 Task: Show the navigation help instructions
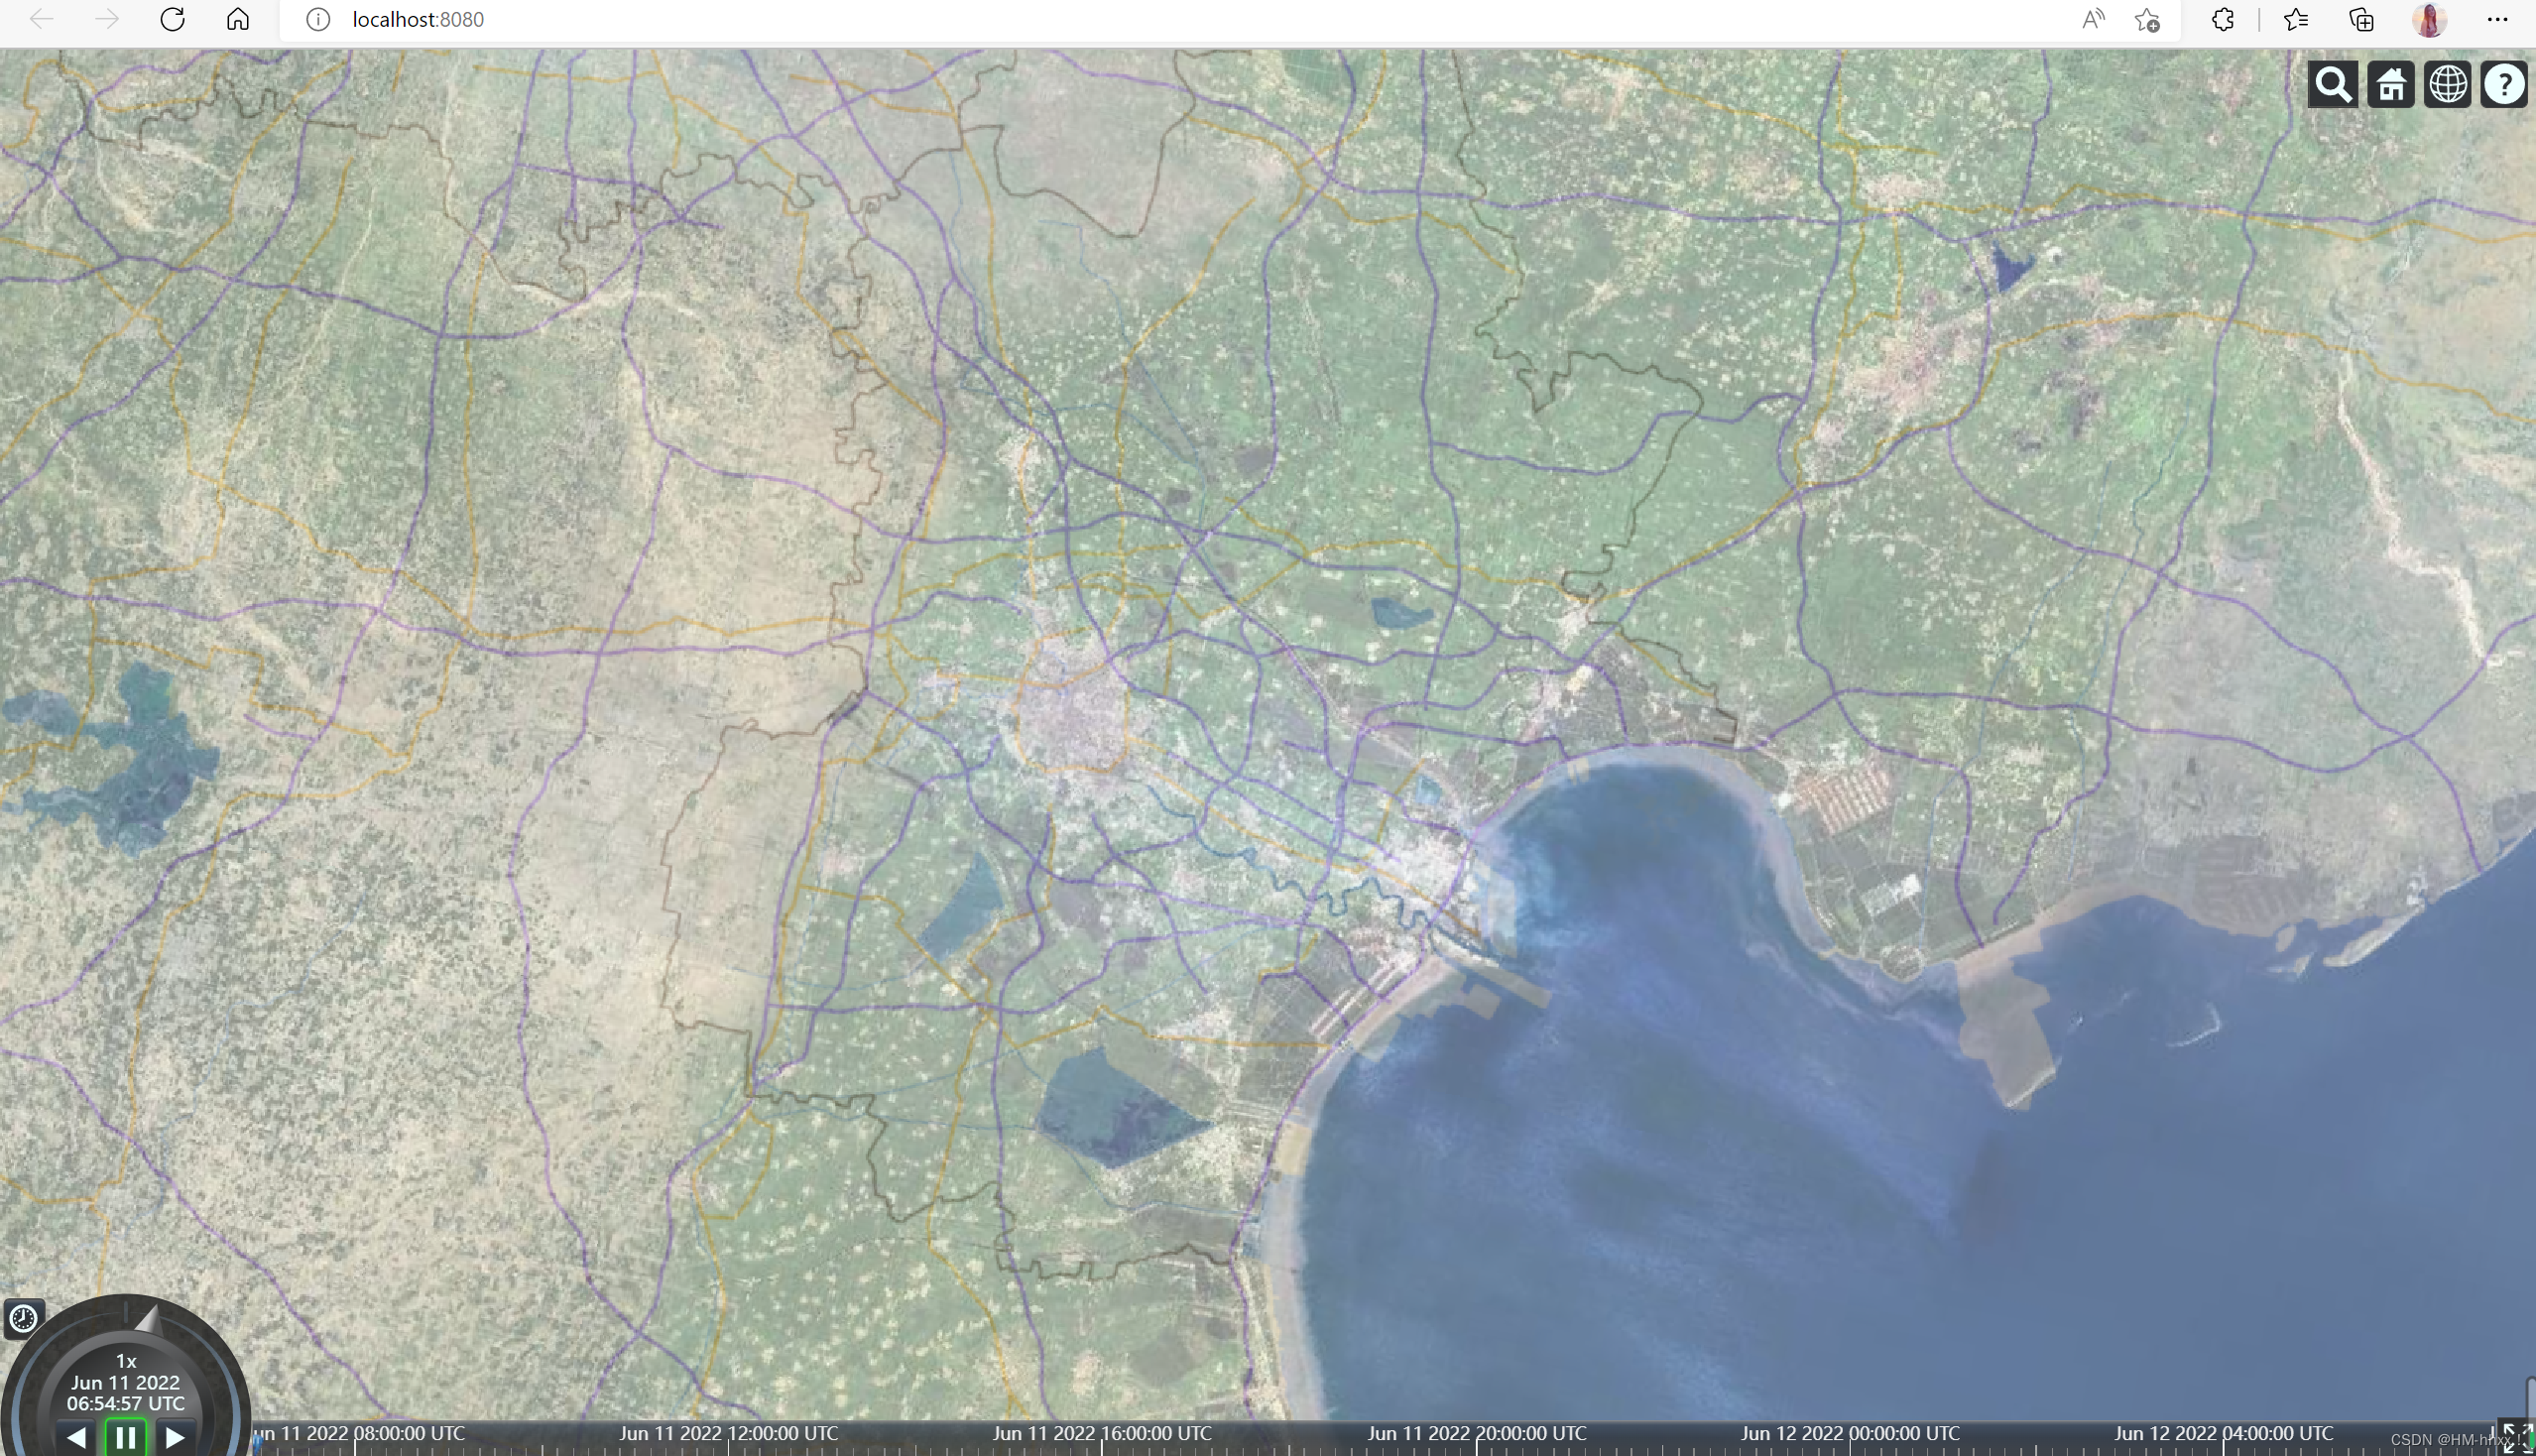point(2504,85)
